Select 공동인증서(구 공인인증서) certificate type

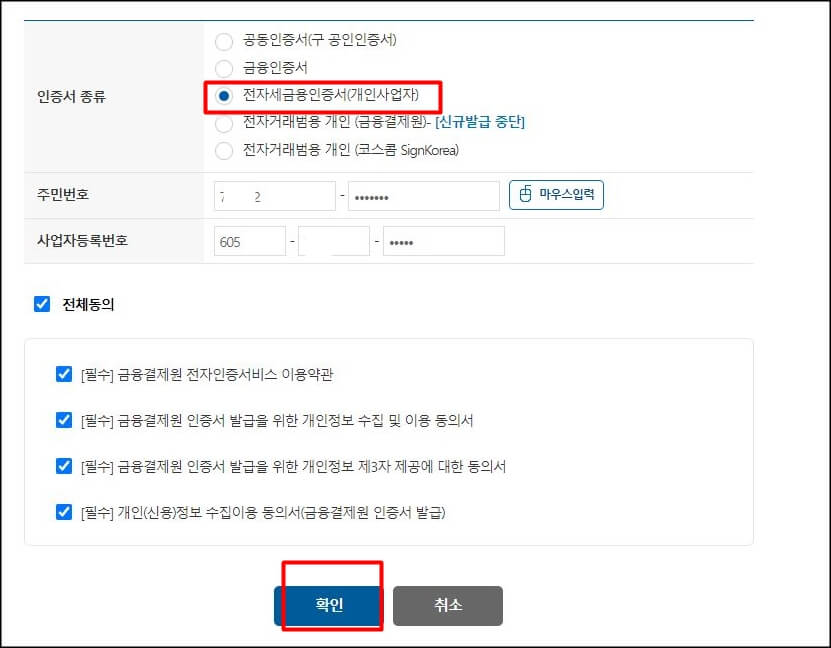224,42
